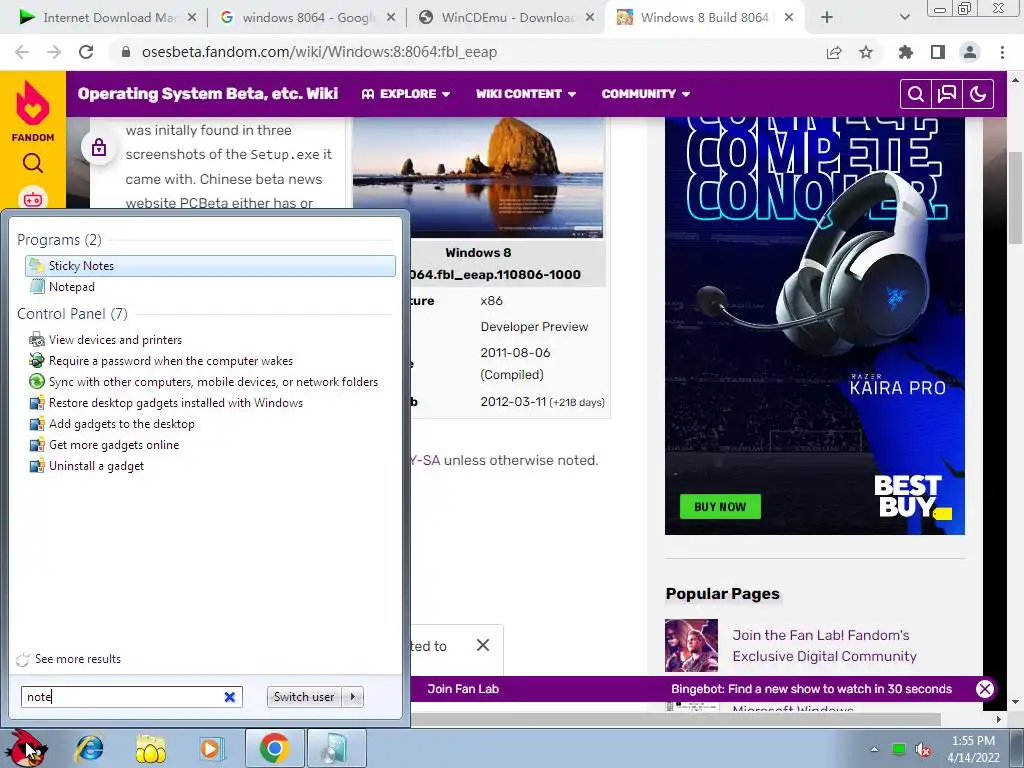Go forward in browser history
The height and width of the screenshot is (768, 1024).
(x=54, y=52)
